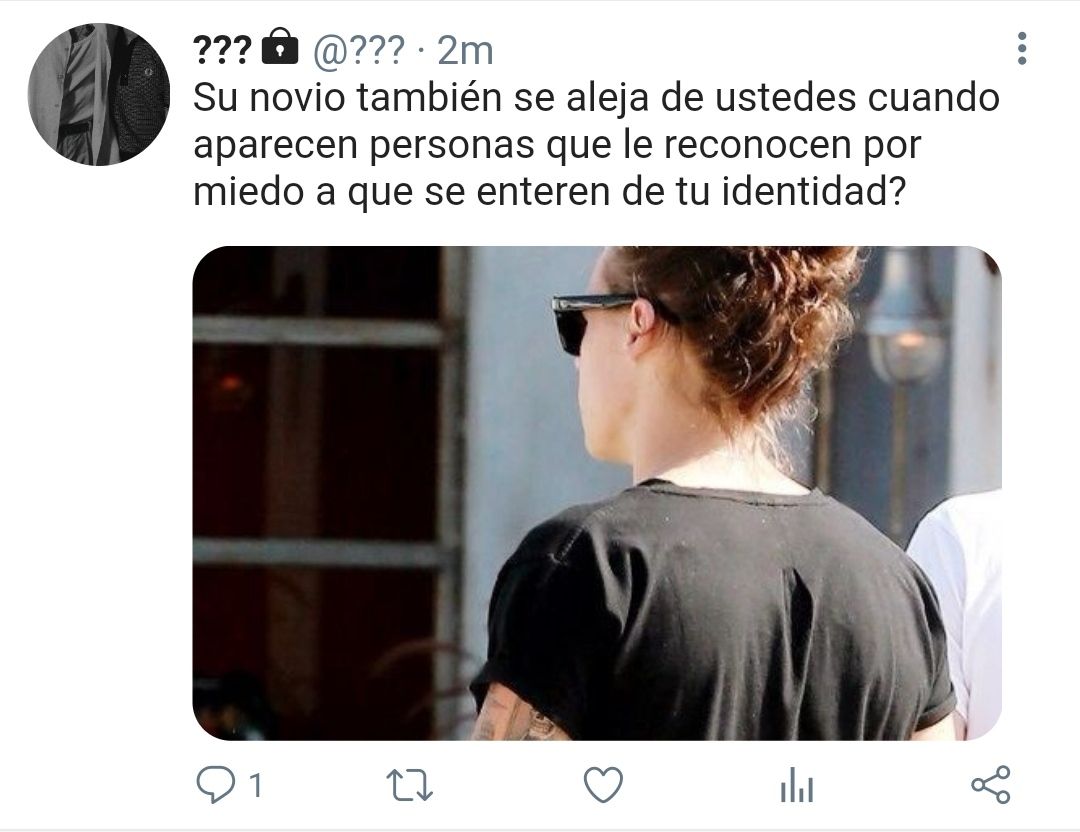This screenshot has height=832, width=1080.
Task: Open the reply speech bubble icon
Action: (216, 785)
